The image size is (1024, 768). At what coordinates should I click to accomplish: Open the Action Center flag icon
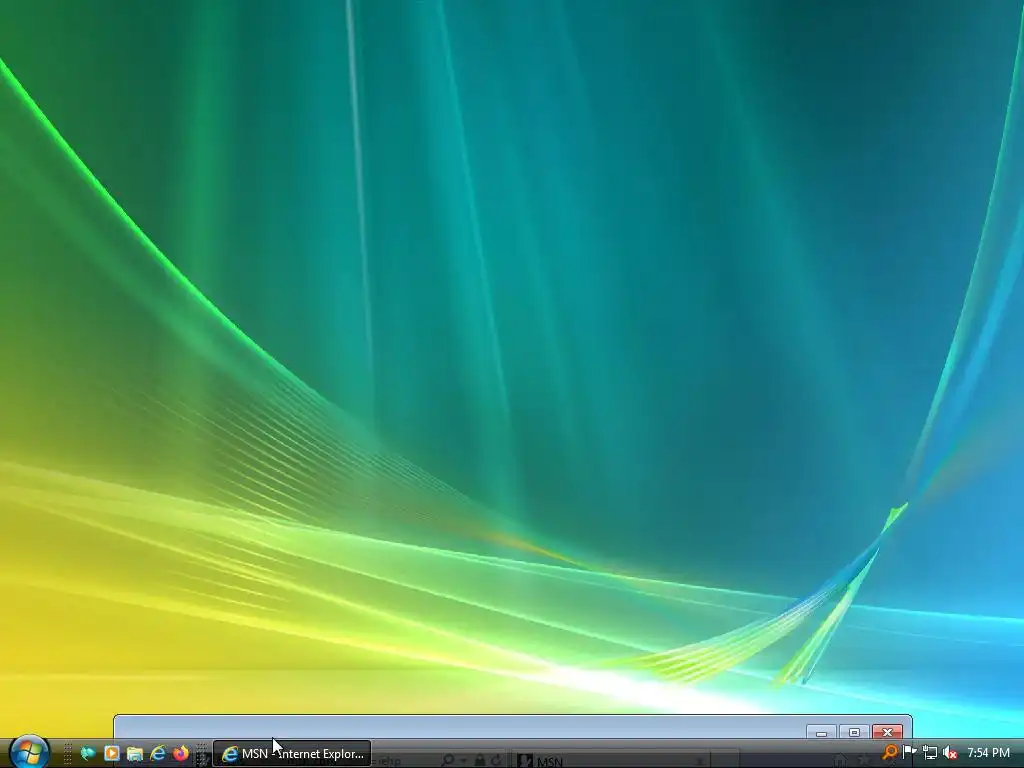click(x=909, y=753)
